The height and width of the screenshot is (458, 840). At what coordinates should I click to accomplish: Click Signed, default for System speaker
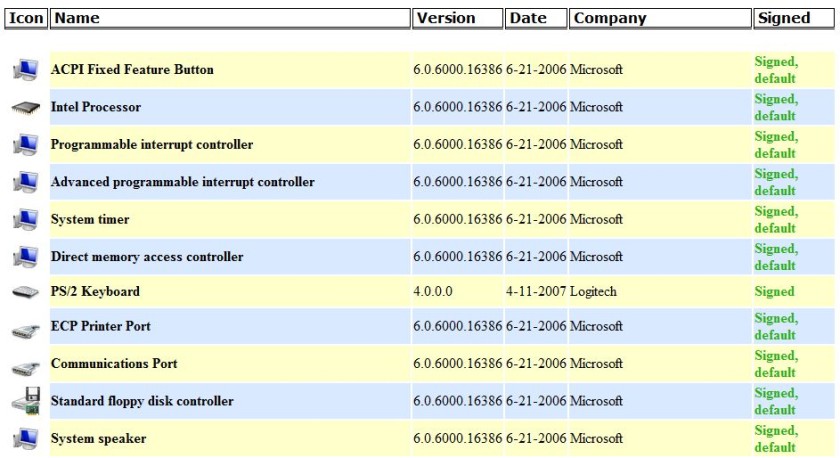tap(776, 439)
